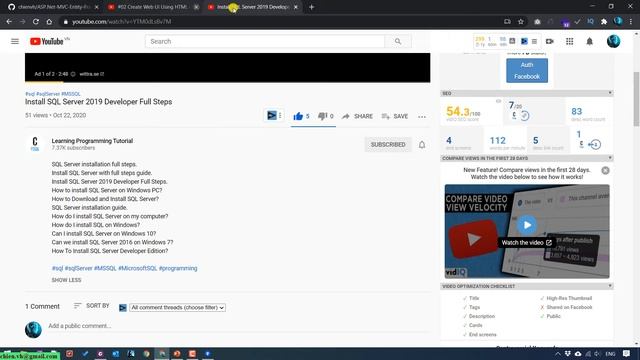Click the channel avatar with letter C
Image resolution: width=640 pixels, height=360 pixels.
[x=35, y=144]
